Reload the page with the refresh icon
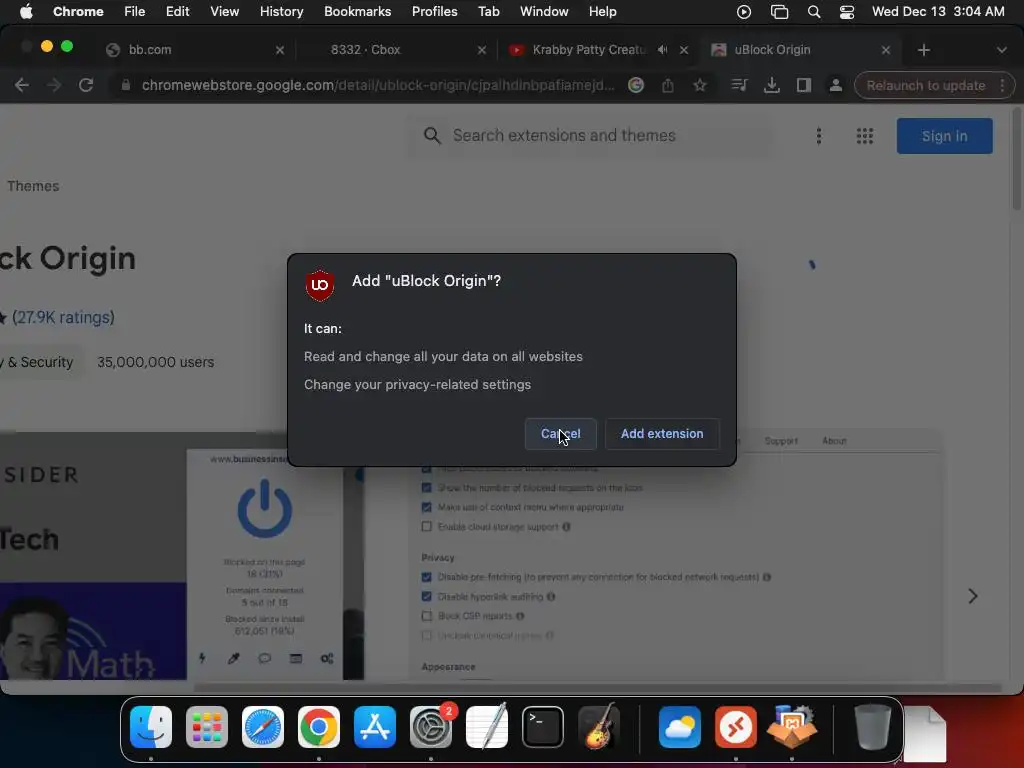The width and height of the screenshot is (1024, 768). point(86,85)
